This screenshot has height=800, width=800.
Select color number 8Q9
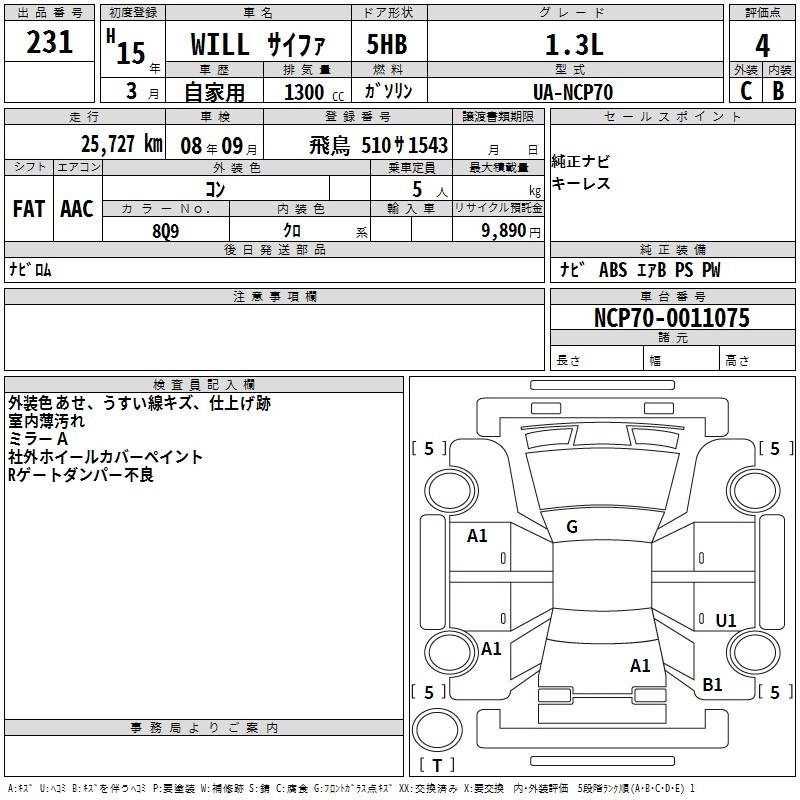click(167, 229)
